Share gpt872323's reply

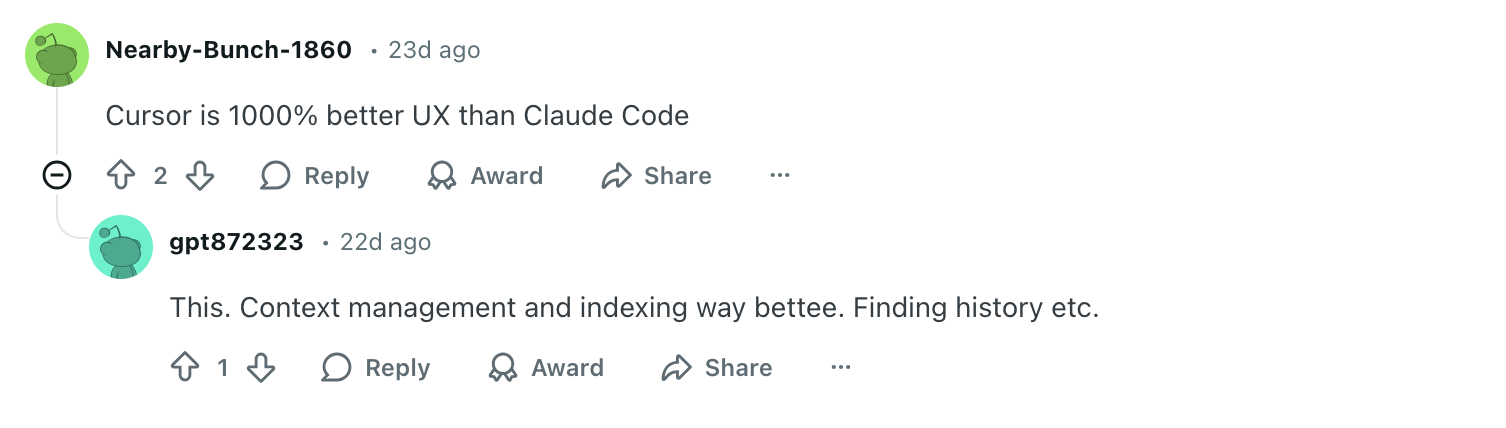tap(717, 368)
